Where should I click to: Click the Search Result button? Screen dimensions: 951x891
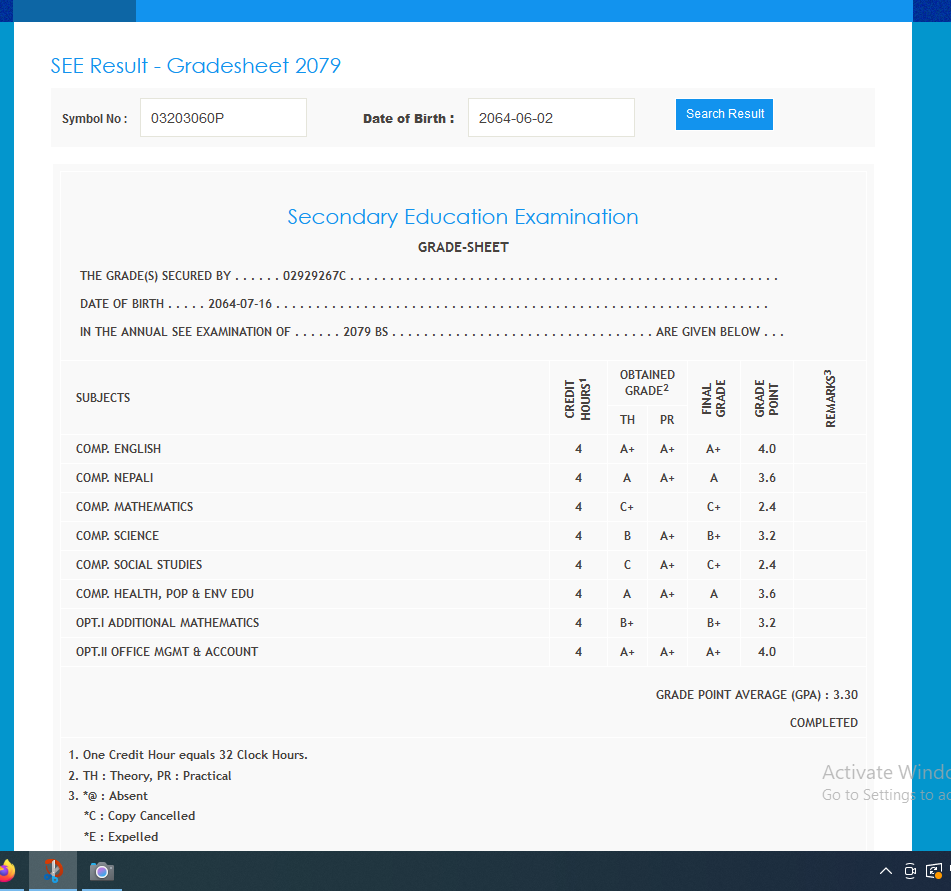(x=724, y=114)
